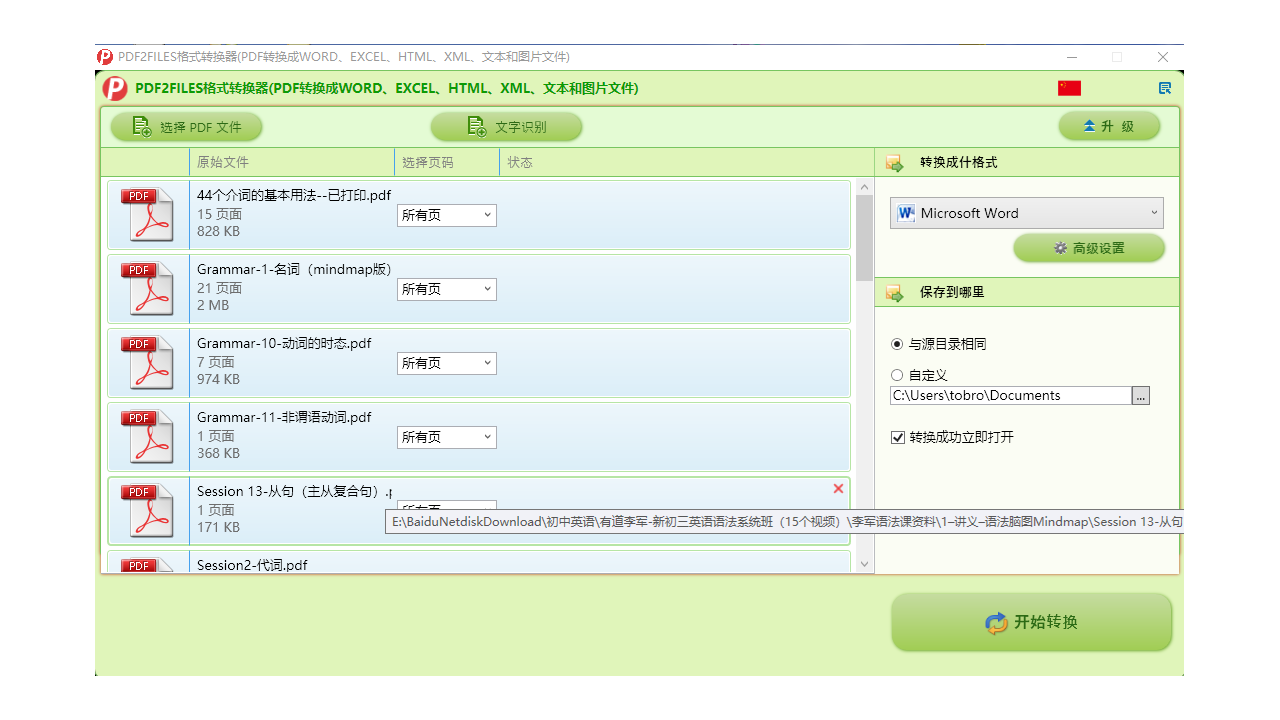The height and width of the screenshot is (720, 1280).
Task: Click the 状态 column header
Action: (x=686, y=162)
